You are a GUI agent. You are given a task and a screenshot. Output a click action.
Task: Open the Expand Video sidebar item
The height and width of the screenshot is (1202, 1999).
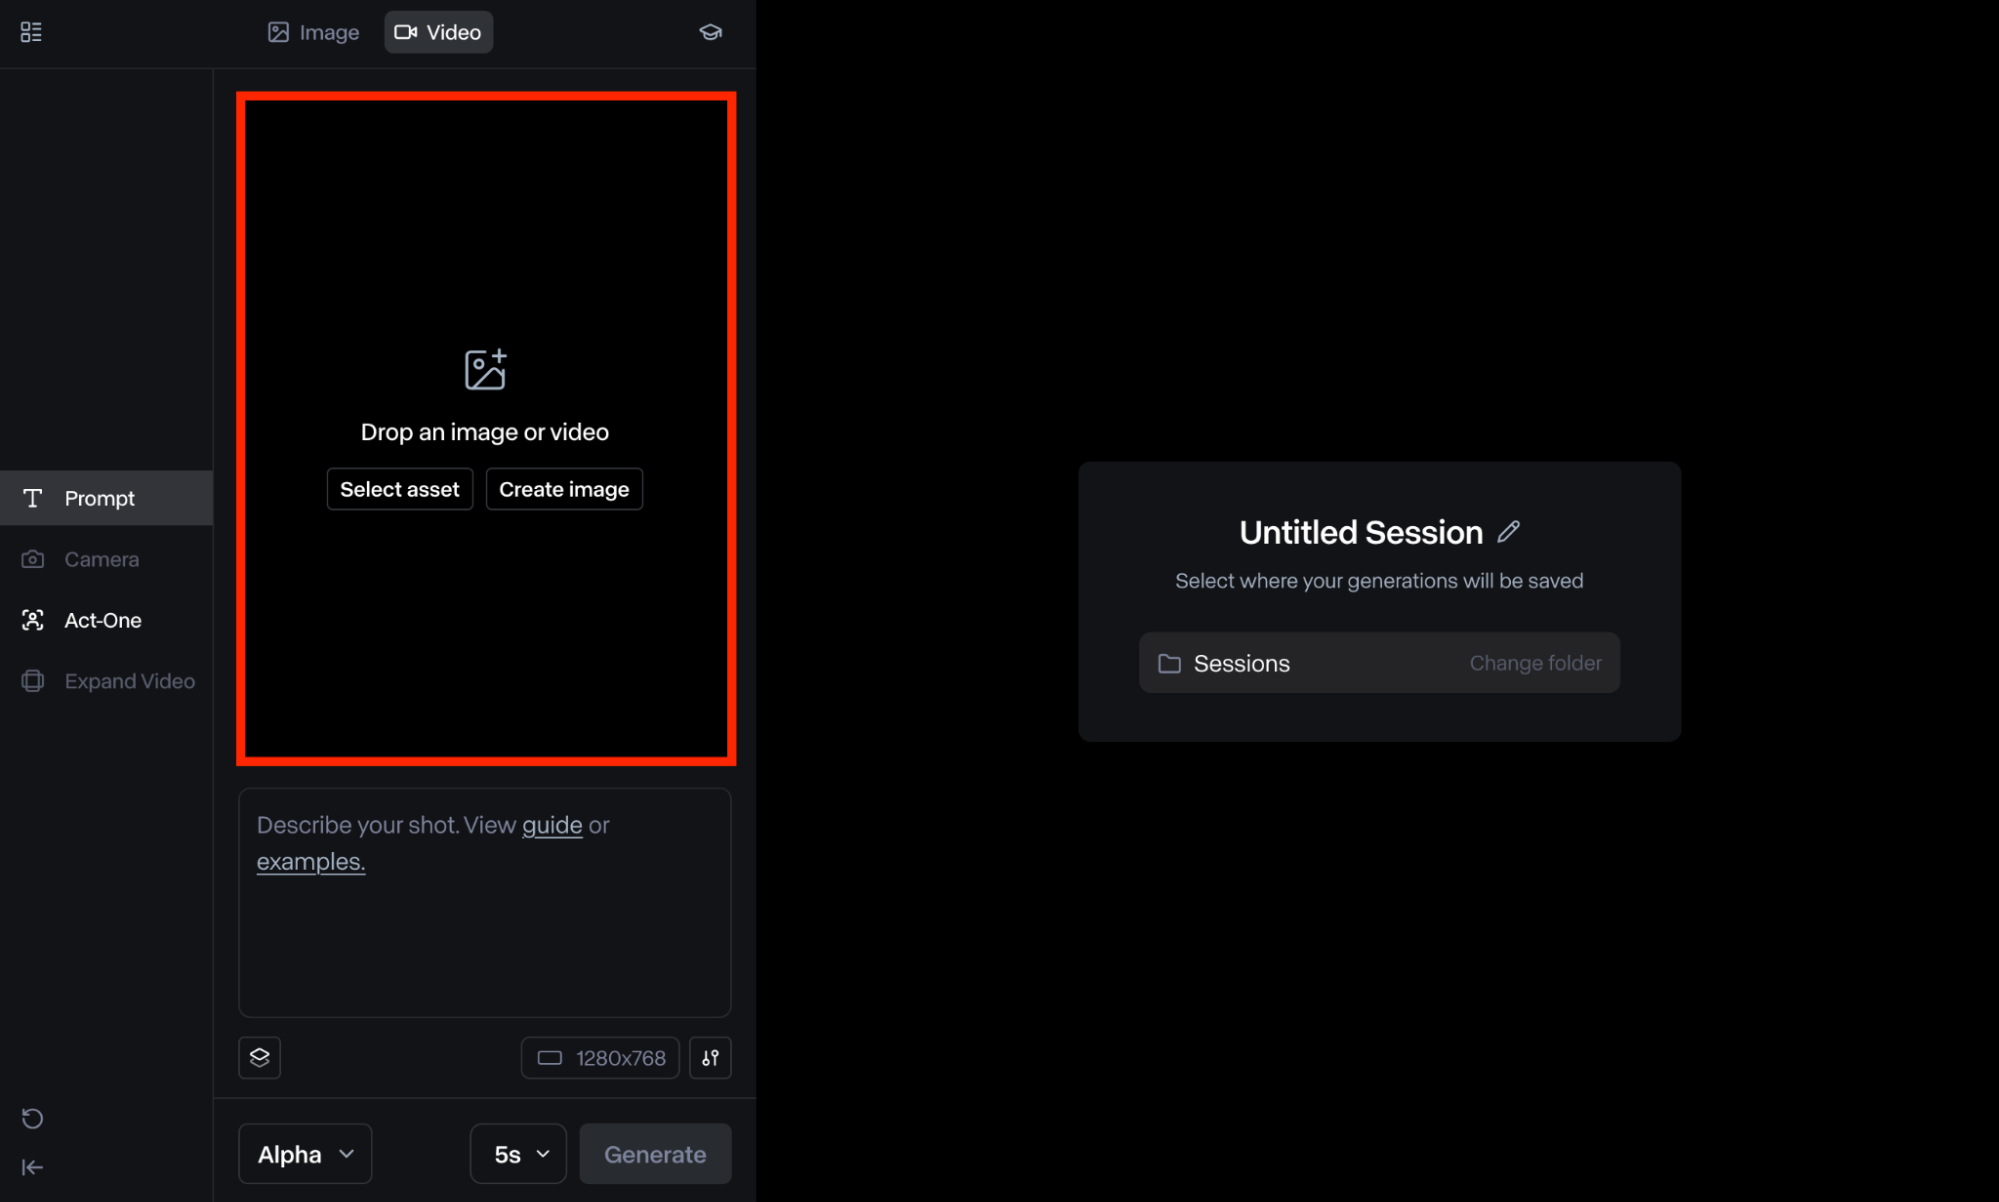[106, 681]
